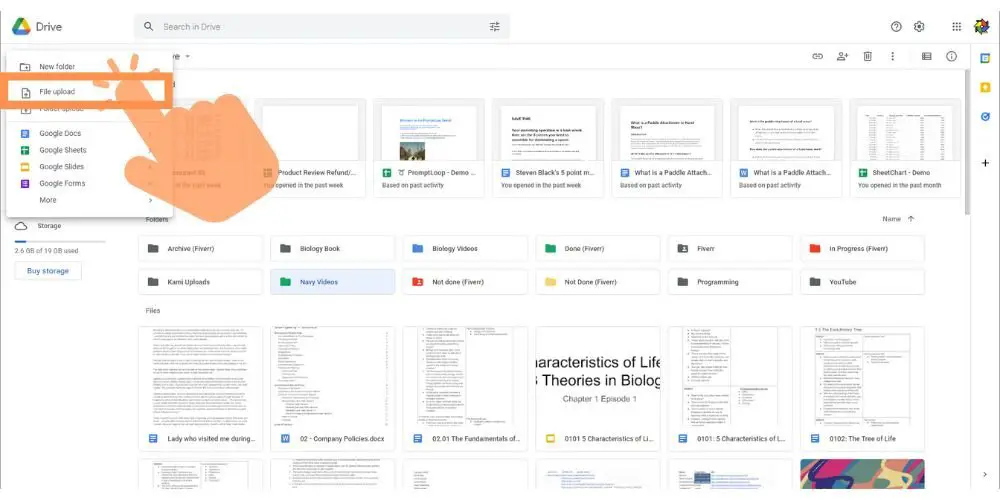Click the Storage label in sidebar
The image size is (1000, 500).
[x=49, y=226]
